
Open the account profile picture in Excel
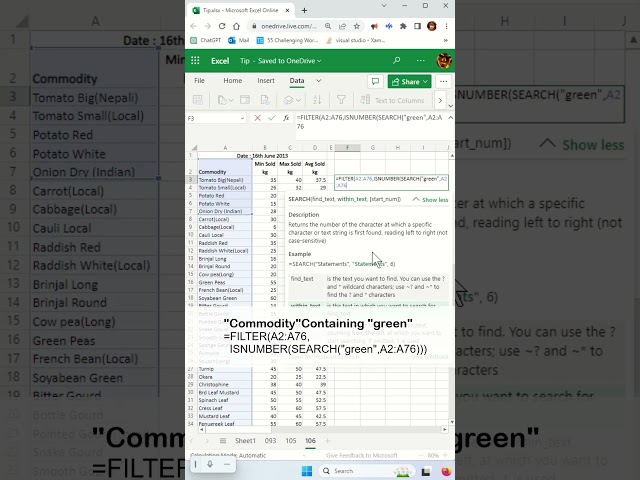point(444,60)
